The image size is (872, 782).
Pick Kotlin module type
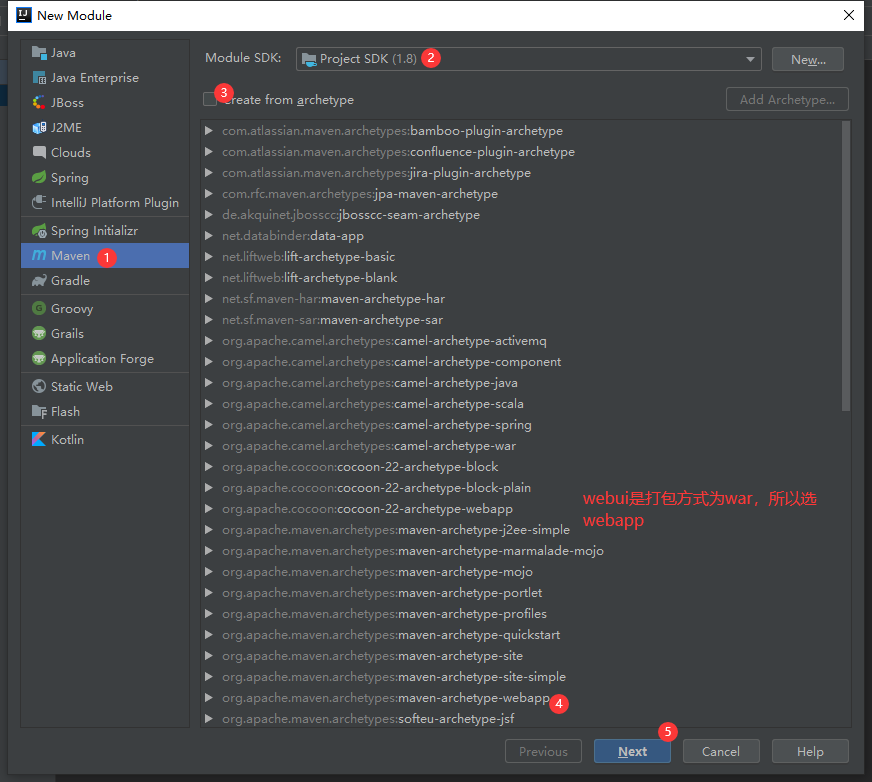(x=105, y=439)
